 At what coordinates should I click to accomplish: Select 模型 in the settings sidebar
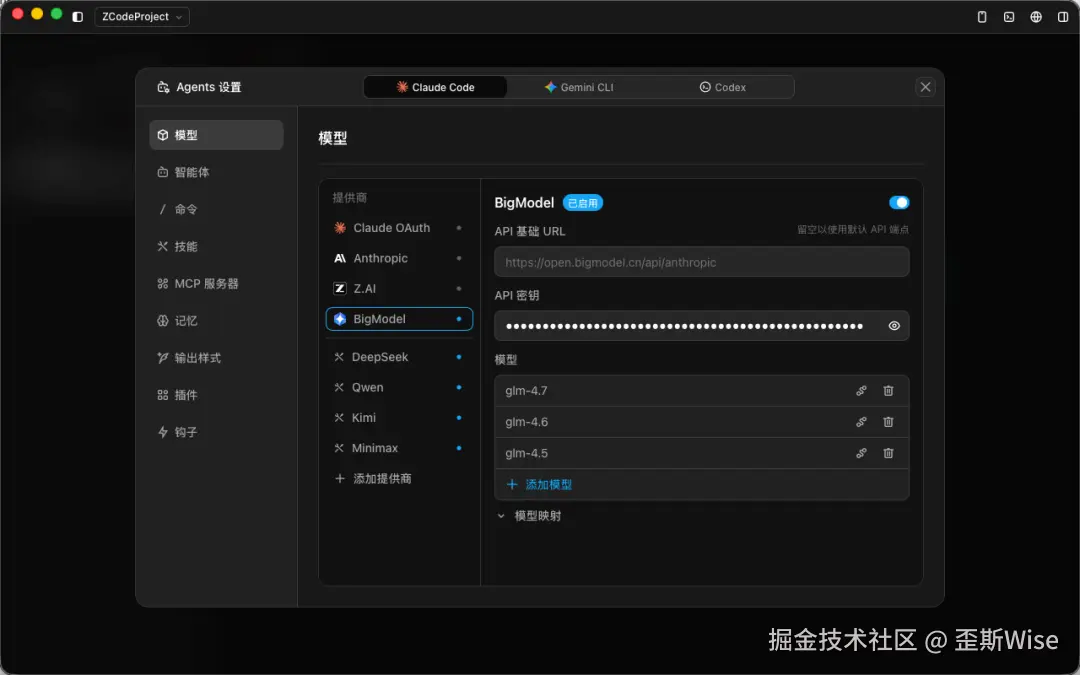point(216,135)
